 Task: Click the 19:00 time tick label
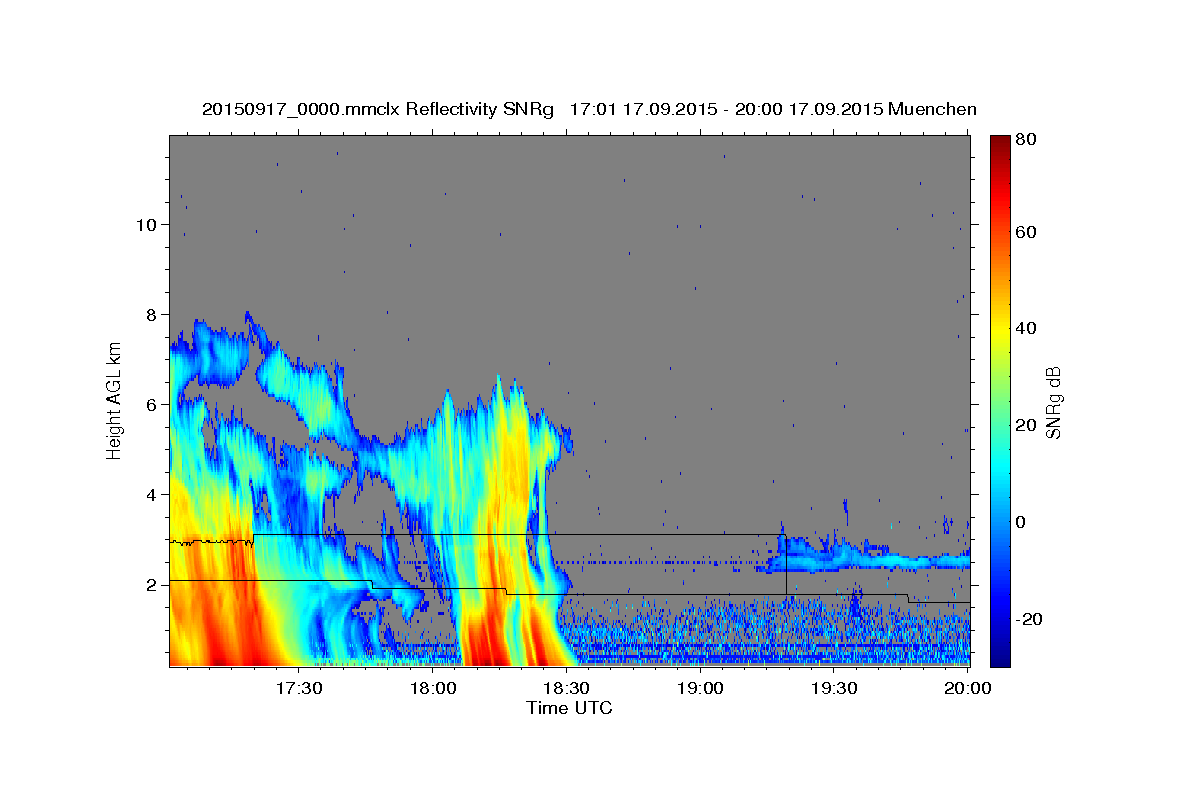click(700, 688)
